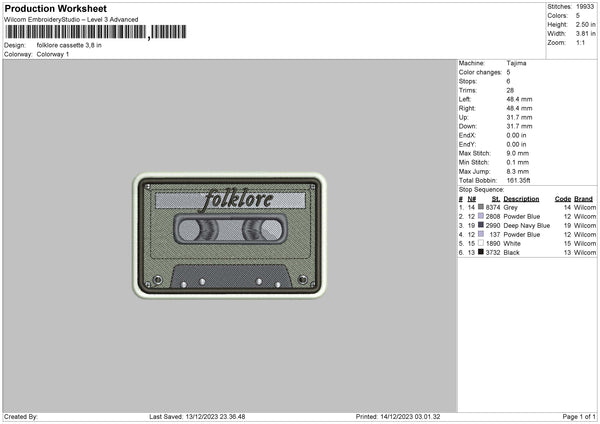Click the Down 31.7 mm value

519,126
